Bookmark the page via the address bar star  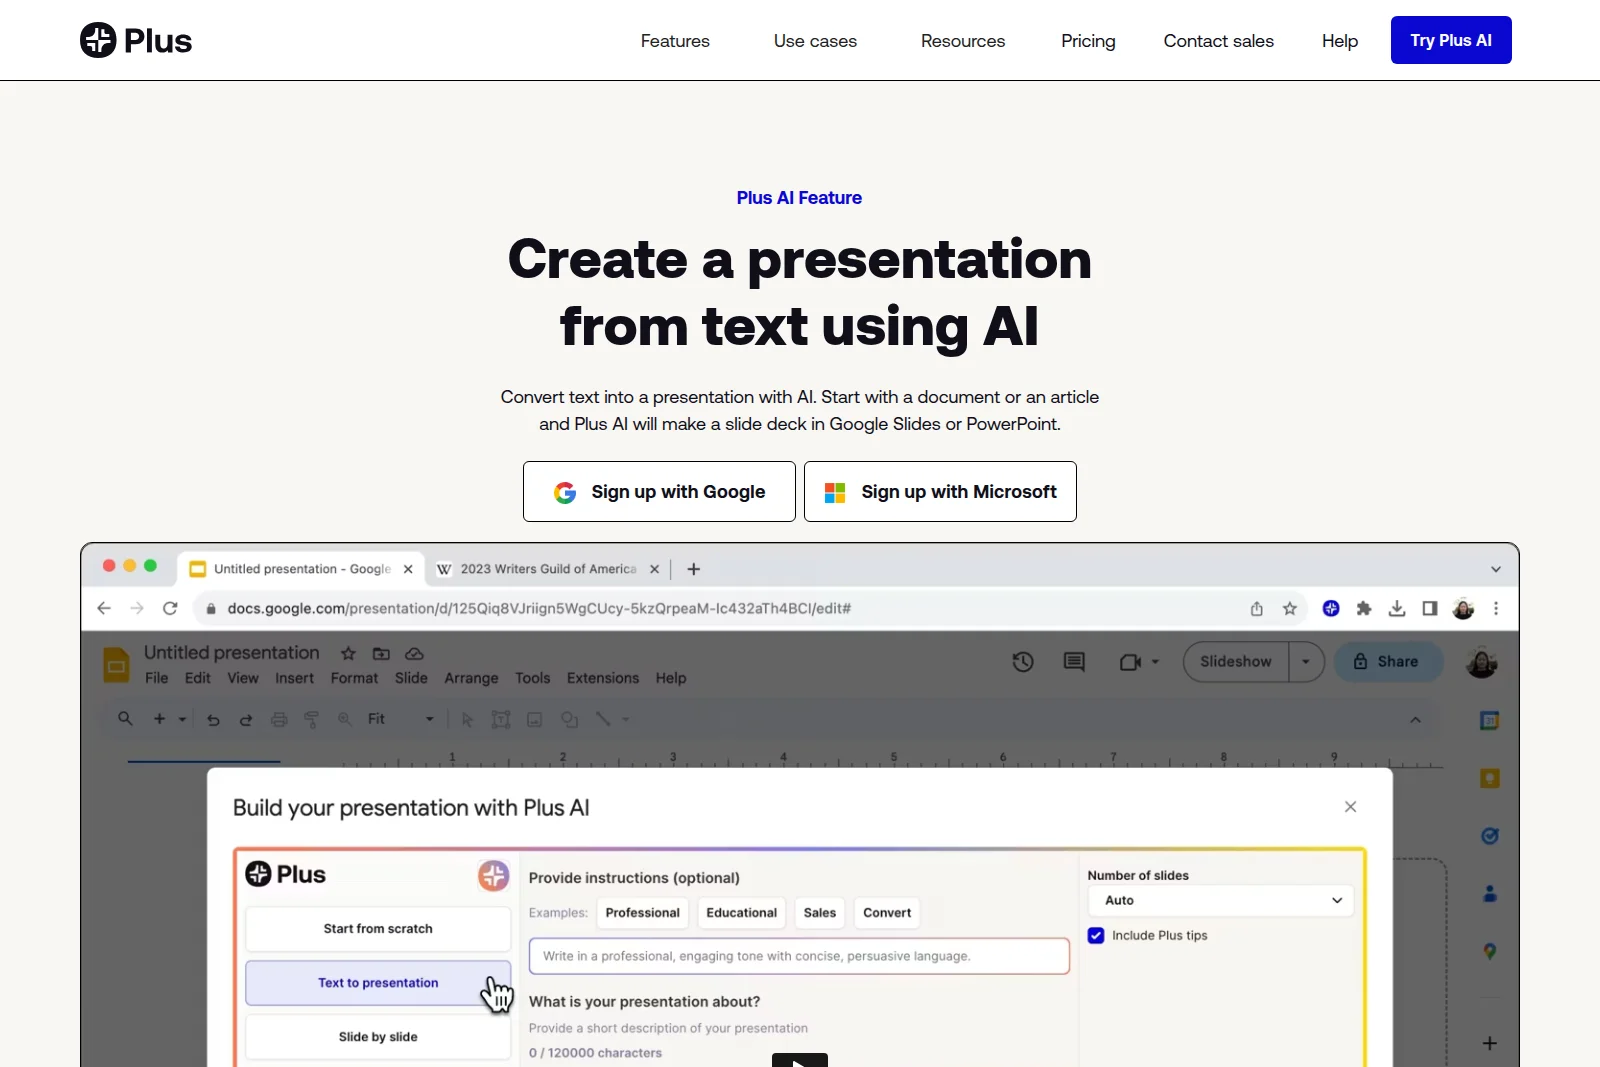click(x=1289, y=608)
